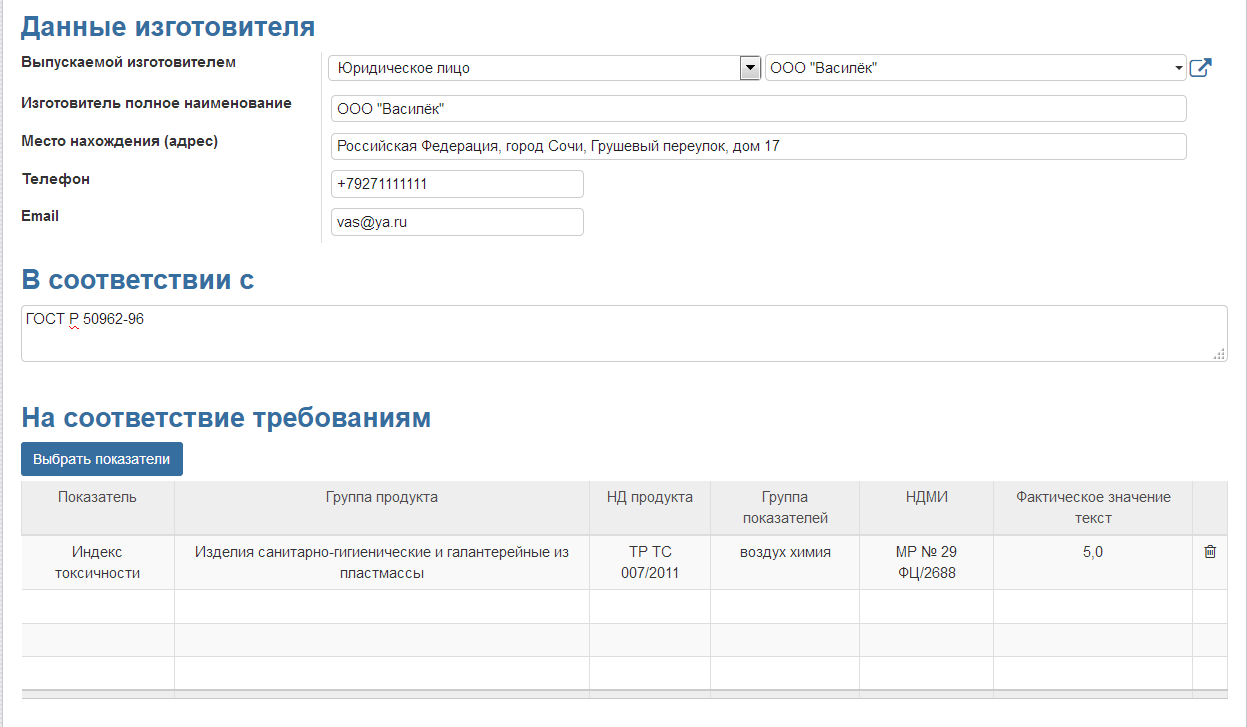Select the Телефон input field
This screenshot has height=727, width=1247.
(457, 184)
